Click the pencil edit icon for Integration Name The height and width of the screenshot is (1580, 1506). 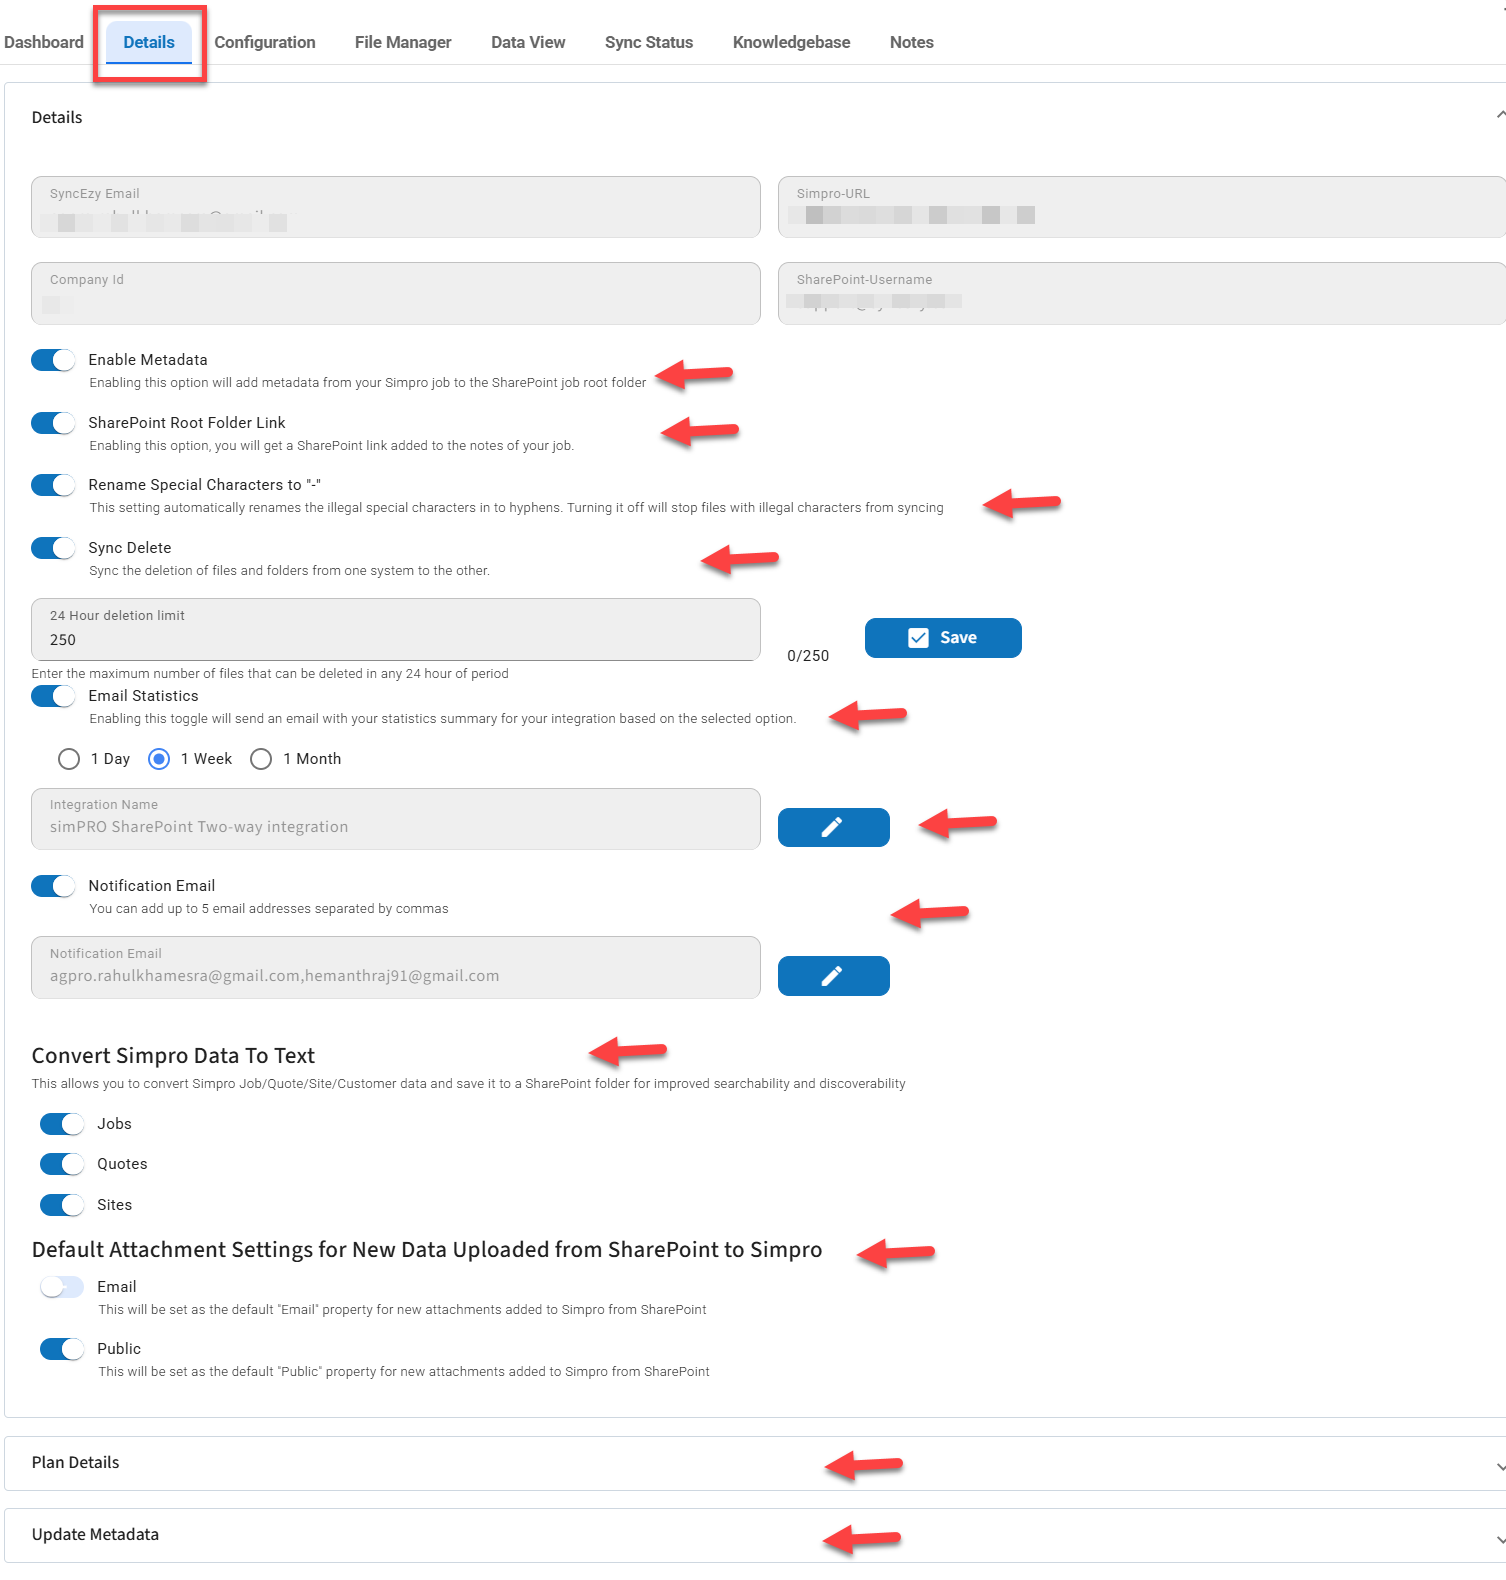click(x=833, y=827)
